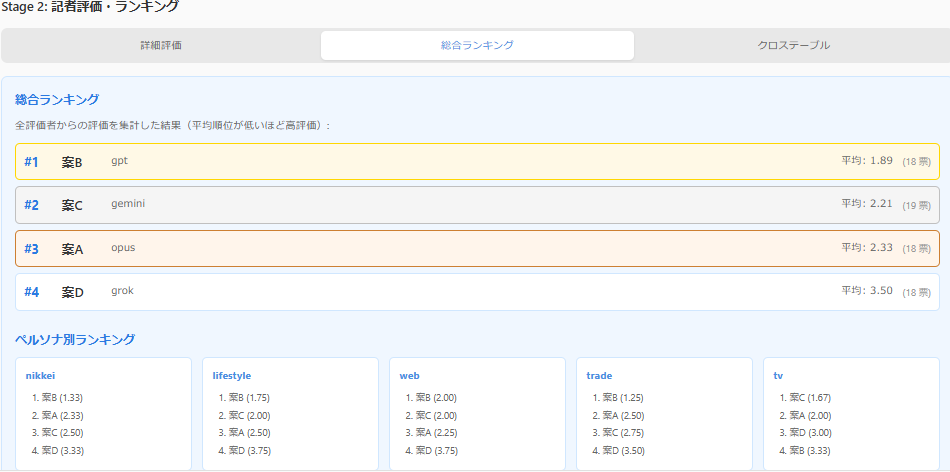Viewport: 950px width, 472px height.
Task: Click the #1 案B gpt ranking row
Action: click(x=477, y=162)
